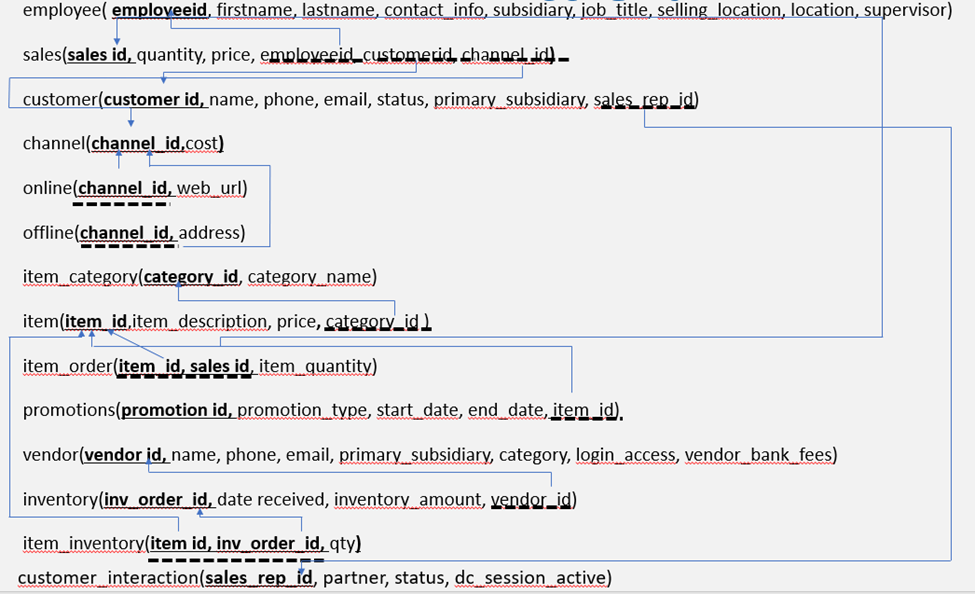The width and height of the screenshot is (975, 594).
Task: Click 'partner,' in customer_interaction relation
Action: pos(356,578)
